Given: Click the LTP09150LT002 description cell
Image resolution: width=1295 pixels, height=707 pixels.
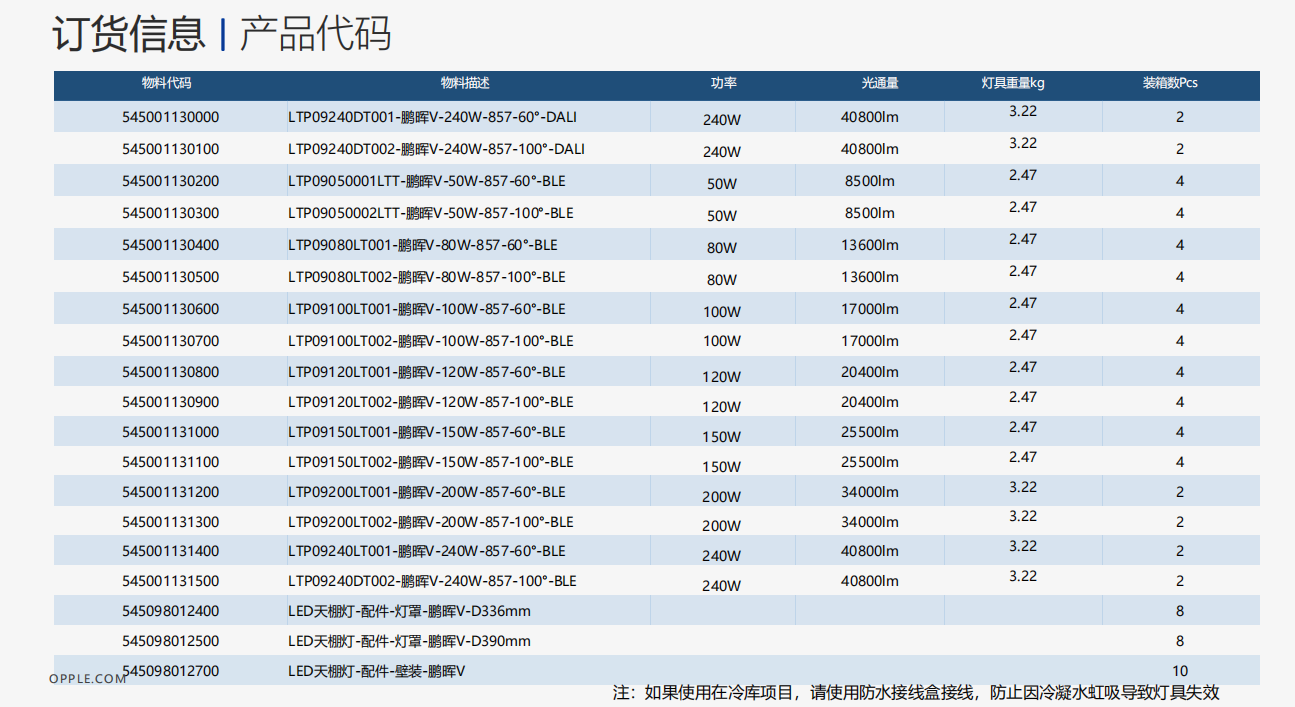Looking at the screenshot, I should pyautogui.click(x=430, y=462).
